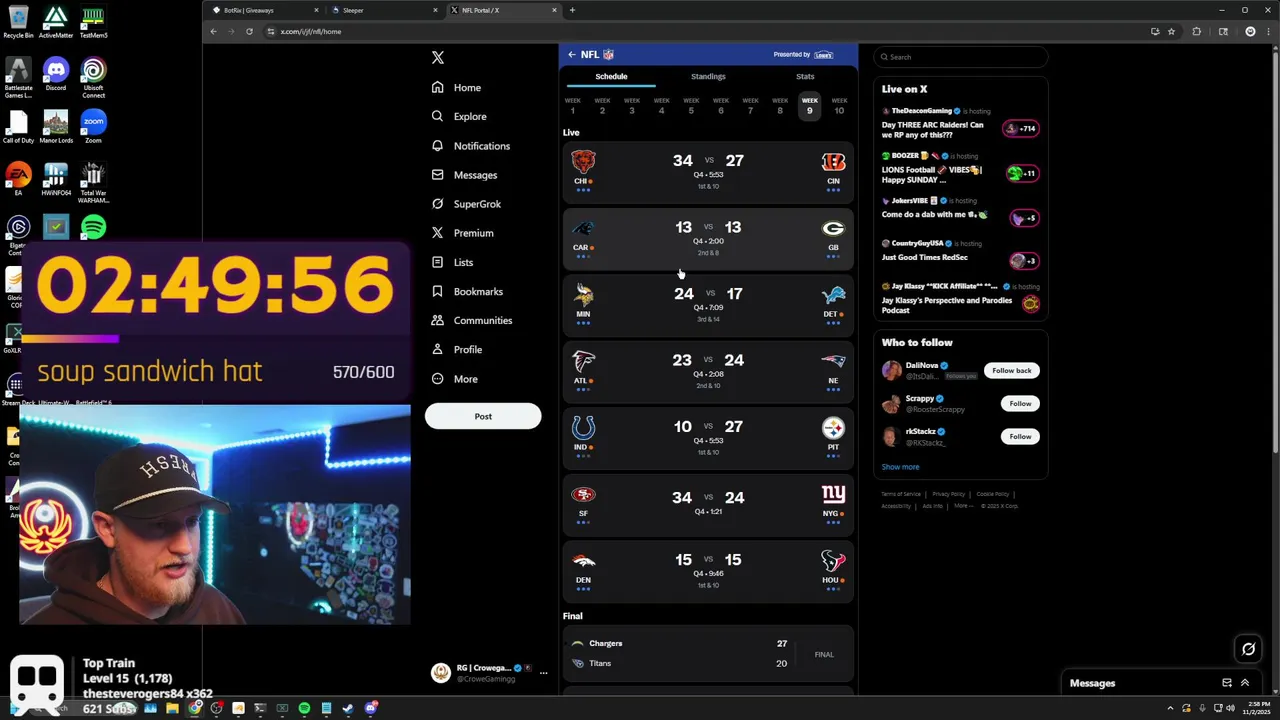The width and height of the screenshot is (1280, 720).
Task: Open Chrome extensions puzzle icon
Action: (x=1196, y=31)
